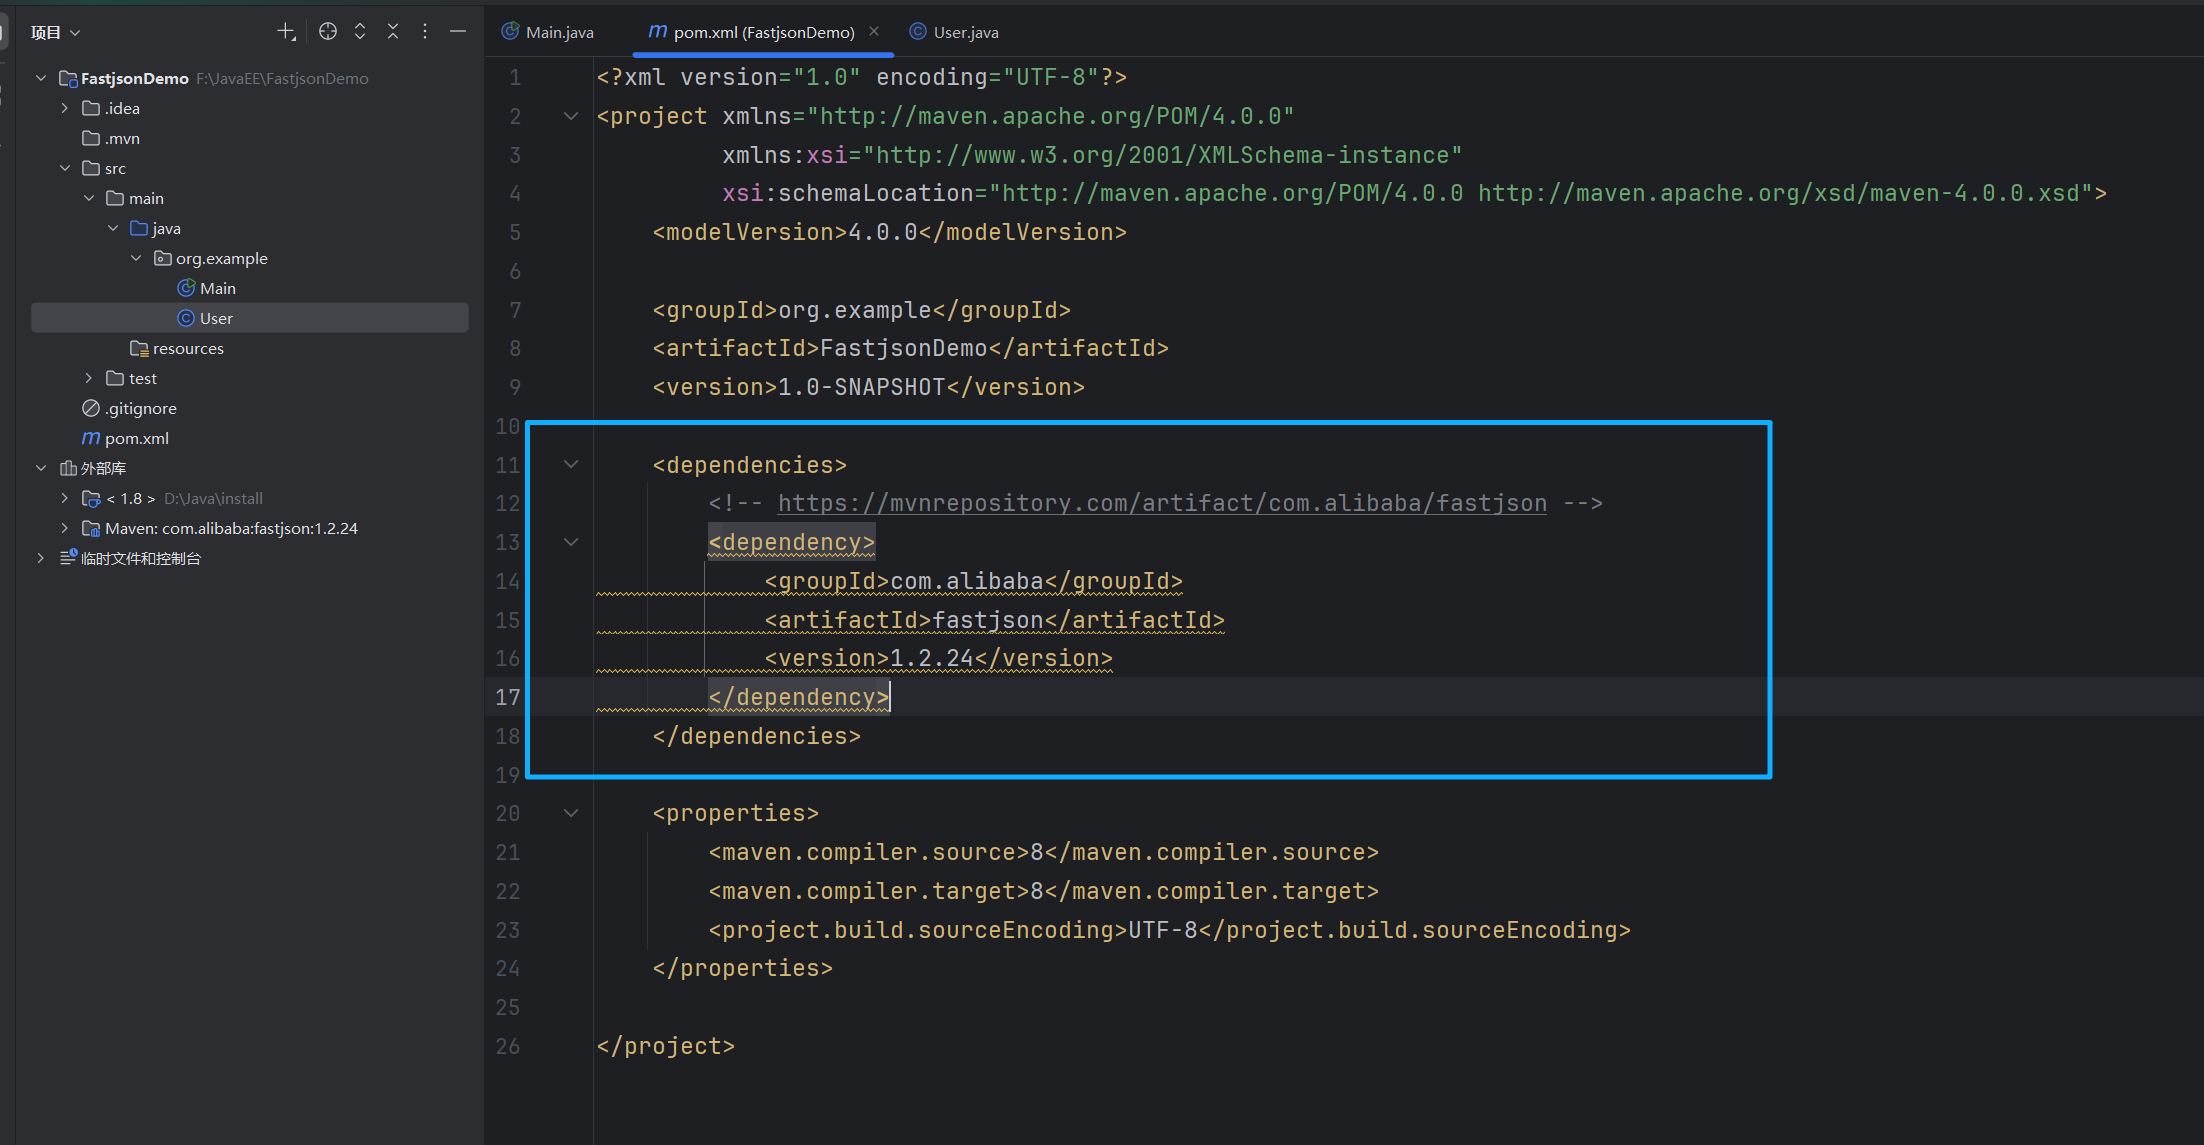Switch to the Main.java tab
The height and width of the screenshot is (1145, 2204).
pyautogui.click(x=558, y=32)
